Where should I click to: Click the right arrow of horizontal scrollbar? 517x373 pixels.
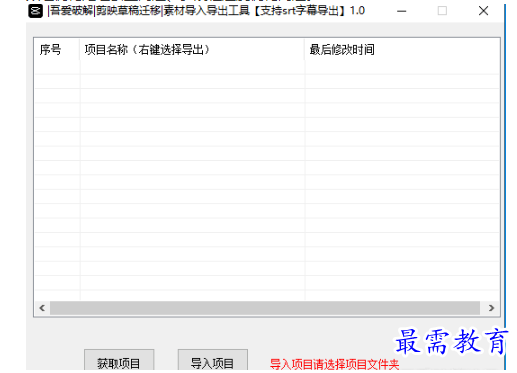[x=491, y=308]
